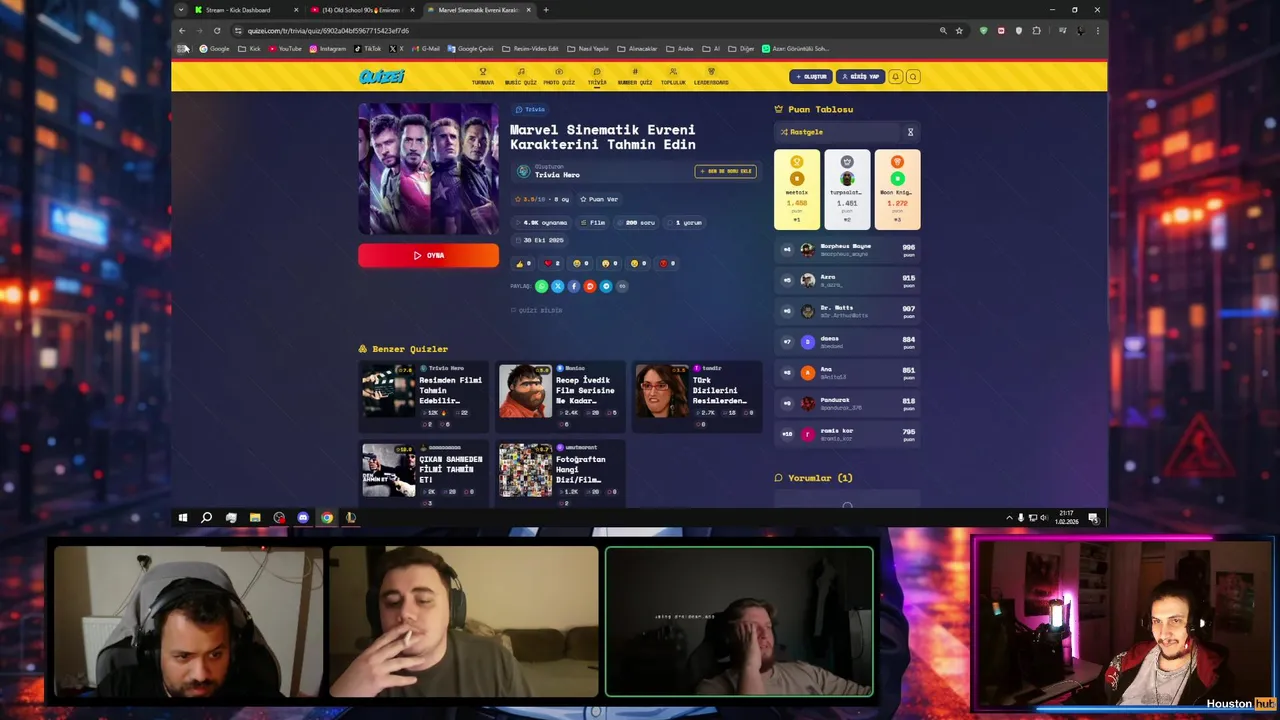The width and height of the screenshot is (1280, 720).
Task: Open Dr. Watts leaderboard row
Action: tap(847, 311)
